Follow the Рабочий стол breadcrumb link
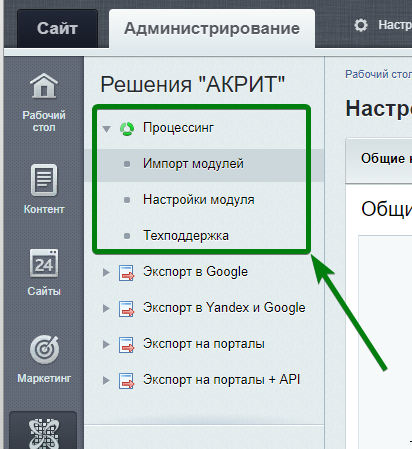412x449 pixels. 378,74
